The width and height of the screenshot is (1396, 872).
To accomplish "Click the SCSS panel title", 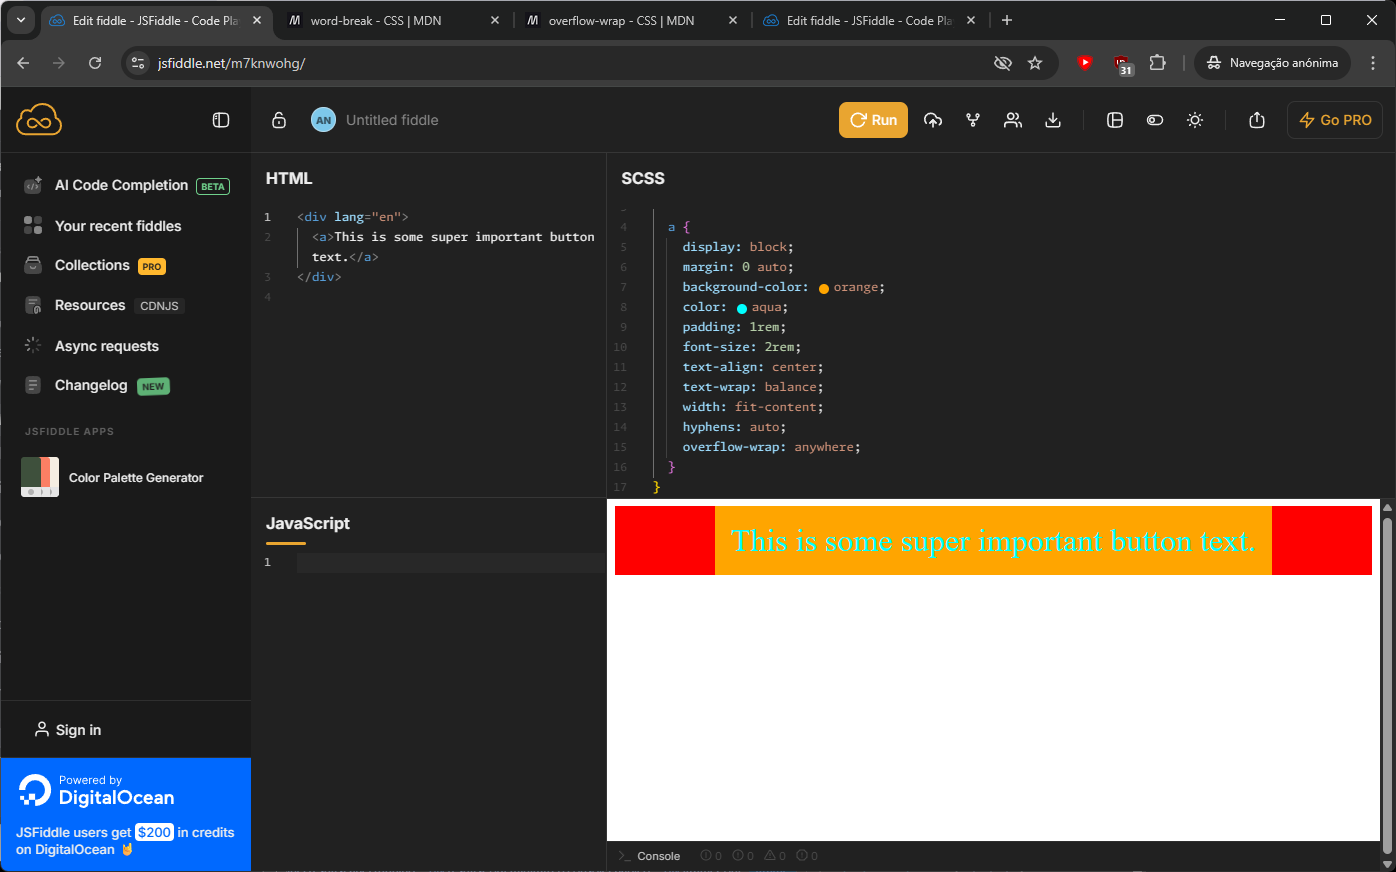I will [643, 178].
